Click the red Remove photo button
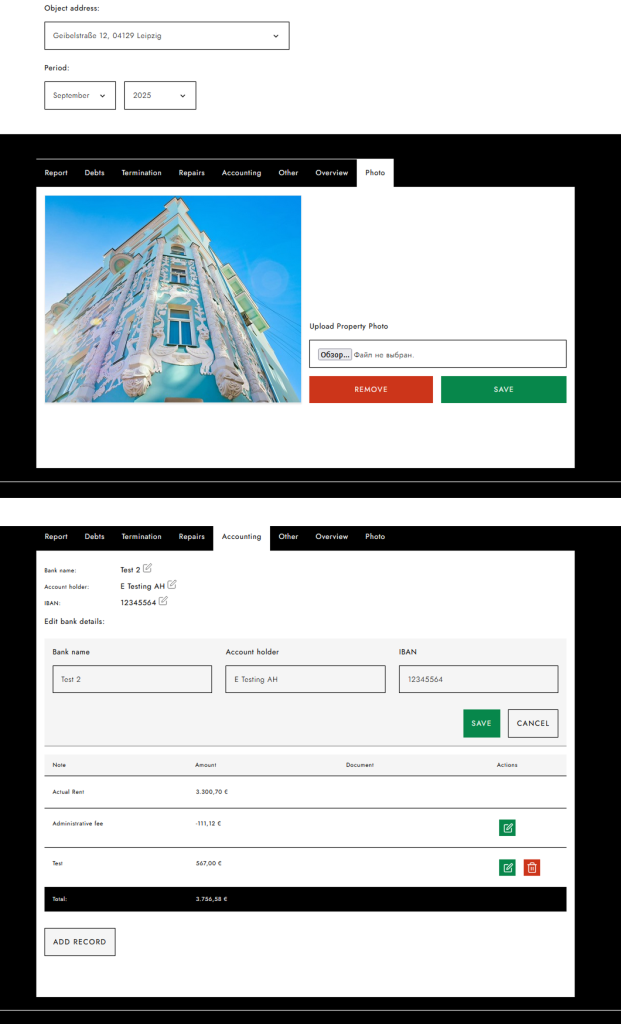 point(371,389)
